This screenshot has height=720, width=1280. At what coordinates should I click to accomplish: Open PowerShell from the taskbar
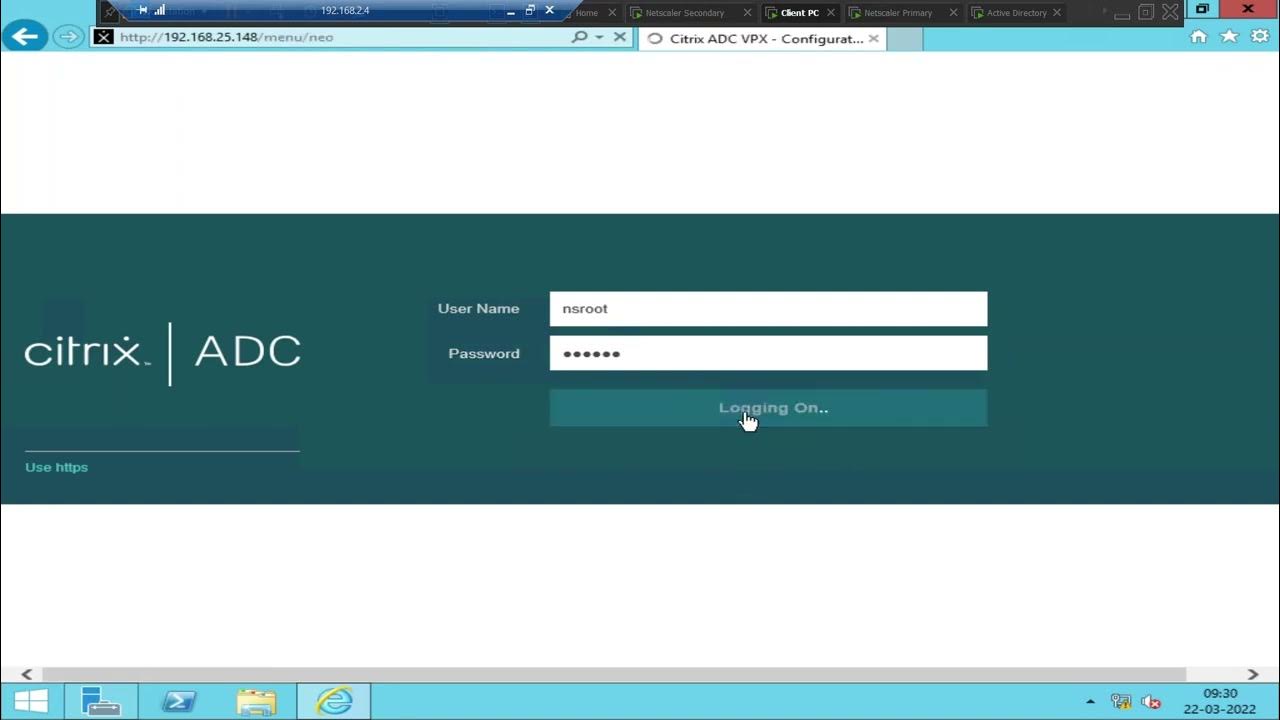pos(179,702)
